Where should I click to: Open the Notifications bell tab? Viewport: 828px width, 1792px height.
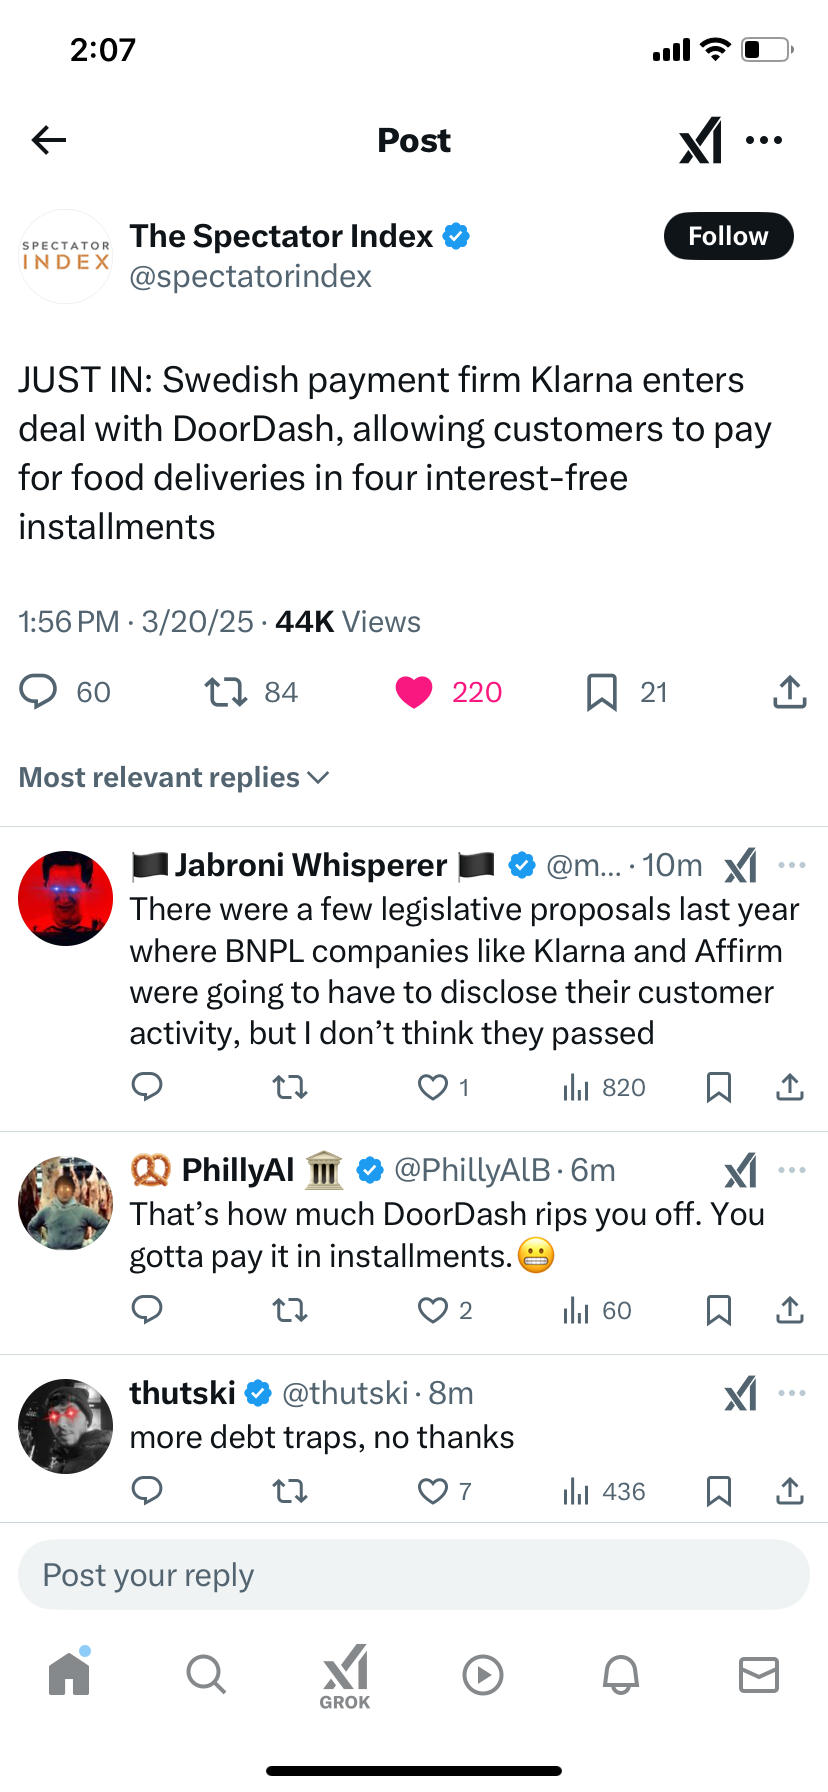[x=620, y=1673]
